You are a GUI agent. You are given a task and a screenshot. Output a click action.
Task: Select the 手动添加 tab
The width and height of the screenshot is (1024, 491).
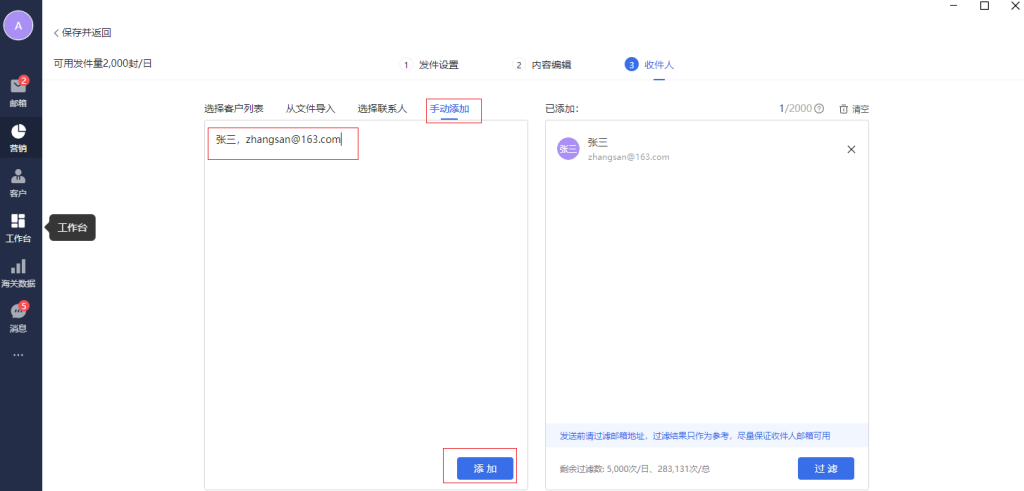pos(449,108)
